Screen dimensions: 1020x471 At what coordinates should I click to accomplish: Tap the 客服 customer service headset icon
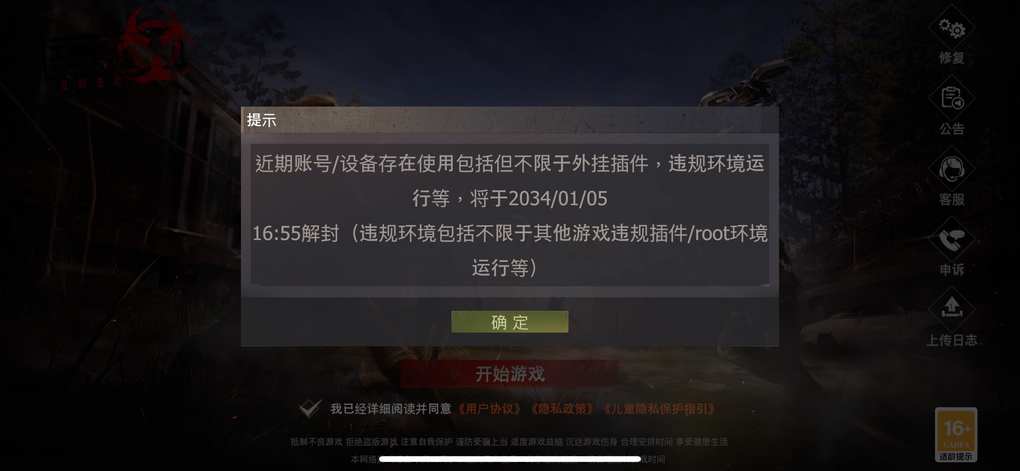coord(952,170)
